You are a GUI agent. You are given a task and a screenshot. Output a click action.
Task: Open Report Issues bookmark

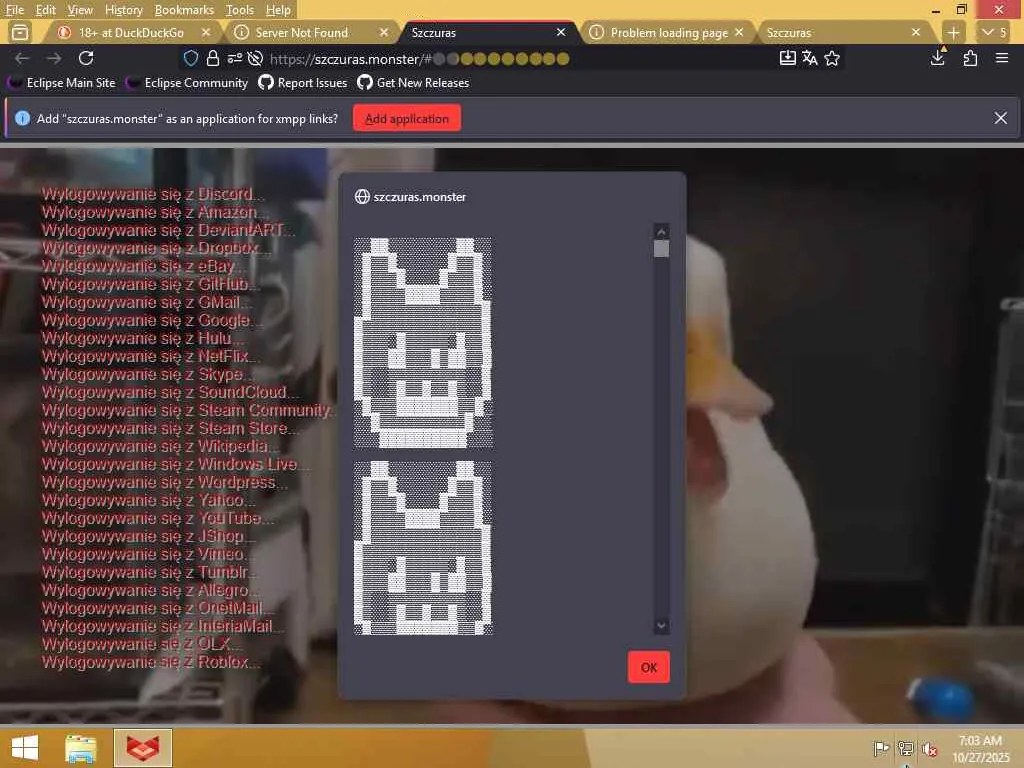[303, 83]
